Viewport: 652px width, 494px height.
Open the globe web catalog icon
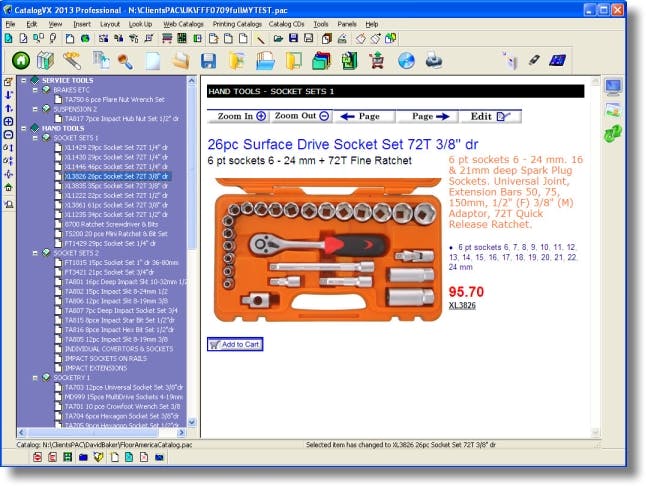pyautogui.click(x=406, y=61)
